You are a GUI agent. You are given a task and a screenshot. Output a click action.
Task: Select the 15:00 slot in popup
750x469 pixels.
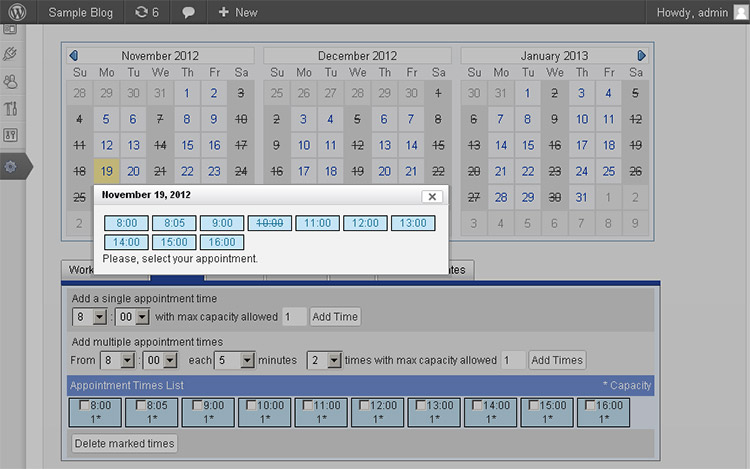174,242
